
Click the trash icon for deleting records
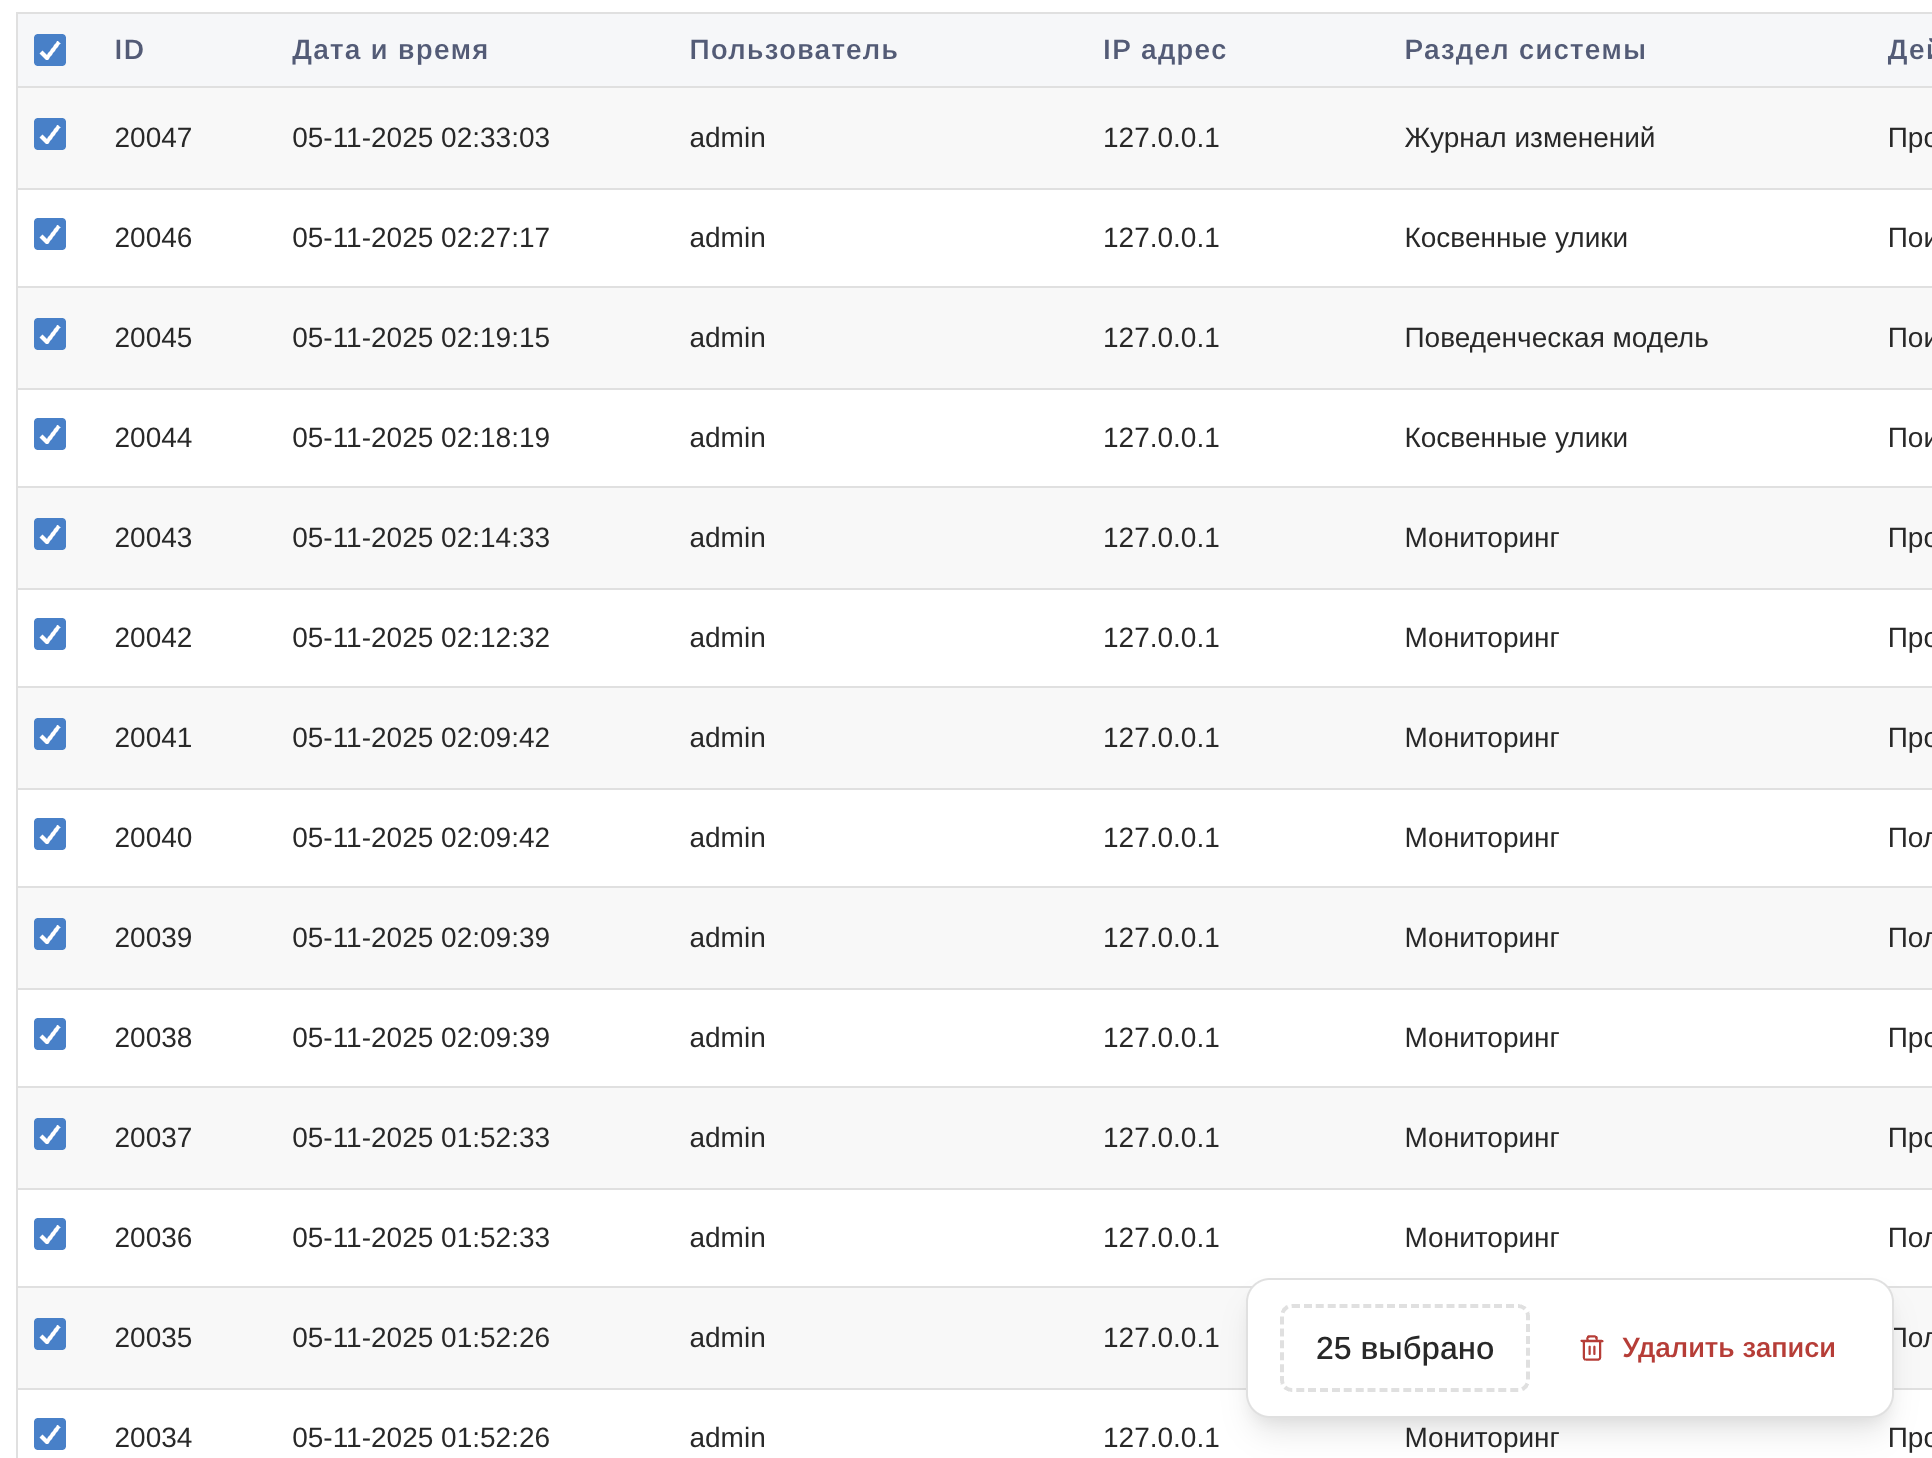point(1591,1348)
